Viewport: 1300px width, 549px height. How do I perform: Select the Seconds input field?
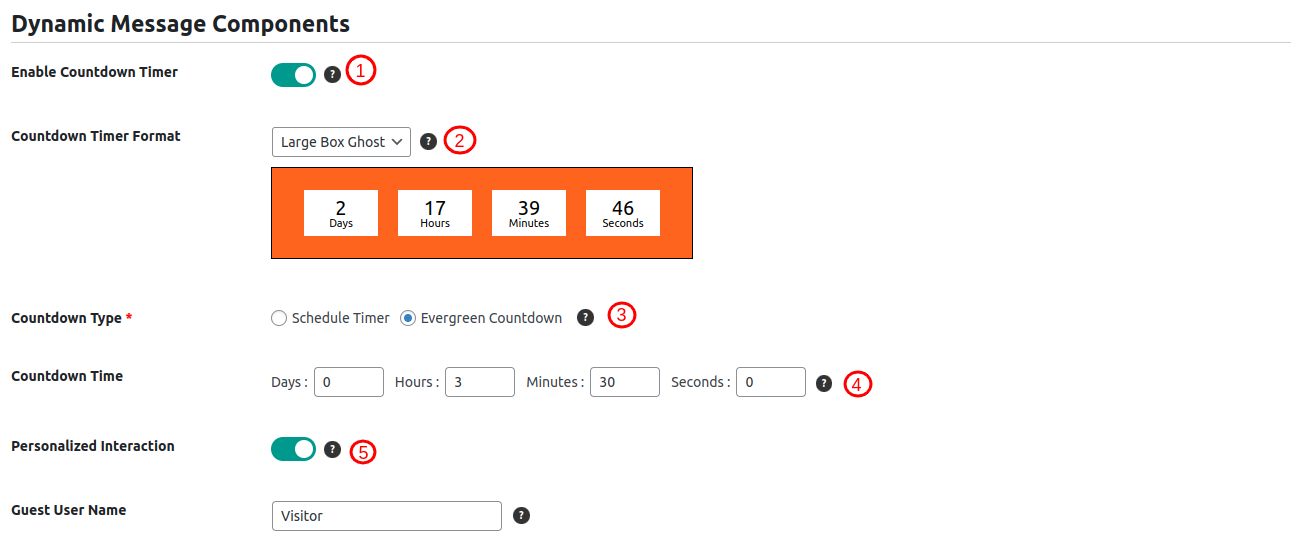coord(771,382)
